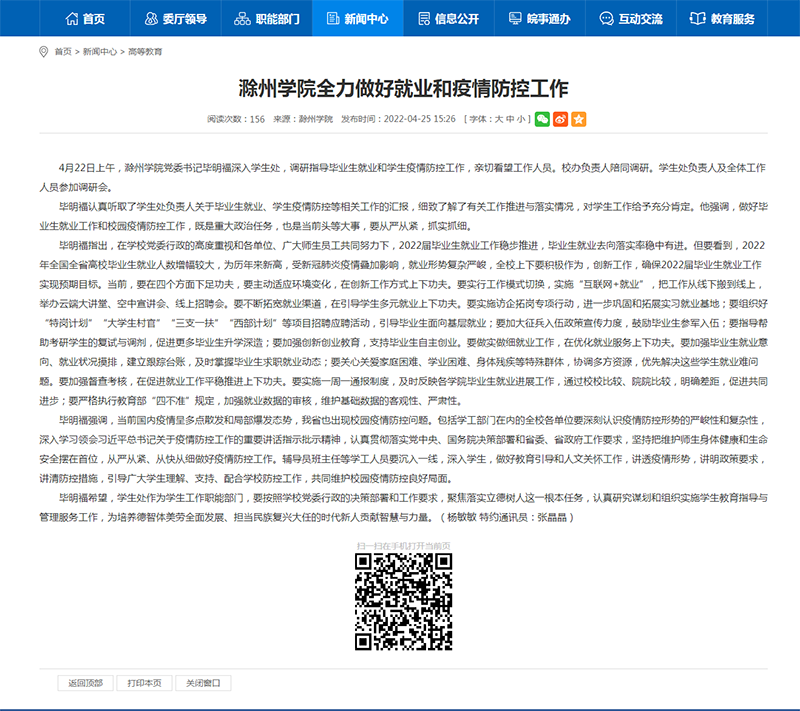Open the 委厅领导 navigation menu item
This screenshot has width=800, height=711.
click(176, 18)
